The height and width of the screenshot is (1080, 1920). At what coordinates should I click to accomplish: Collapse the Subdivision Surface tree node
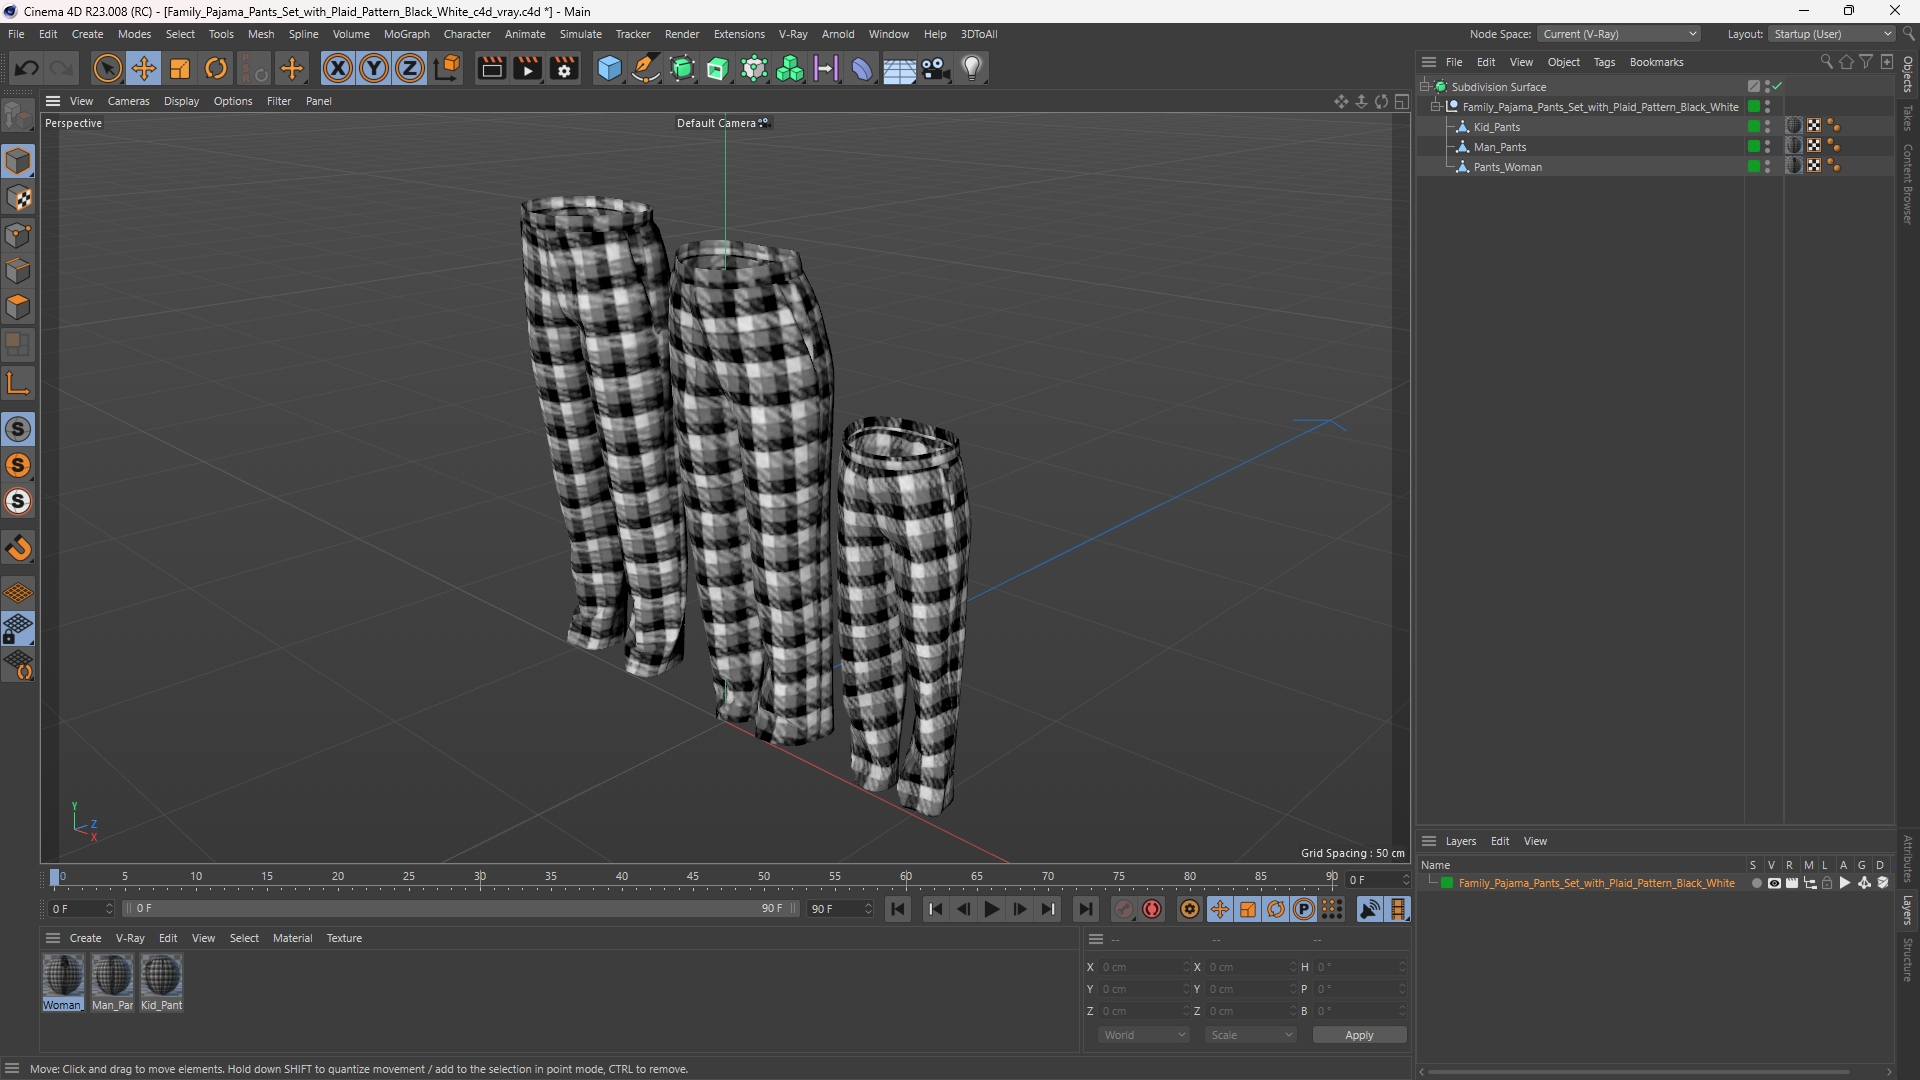[1424, 87]
